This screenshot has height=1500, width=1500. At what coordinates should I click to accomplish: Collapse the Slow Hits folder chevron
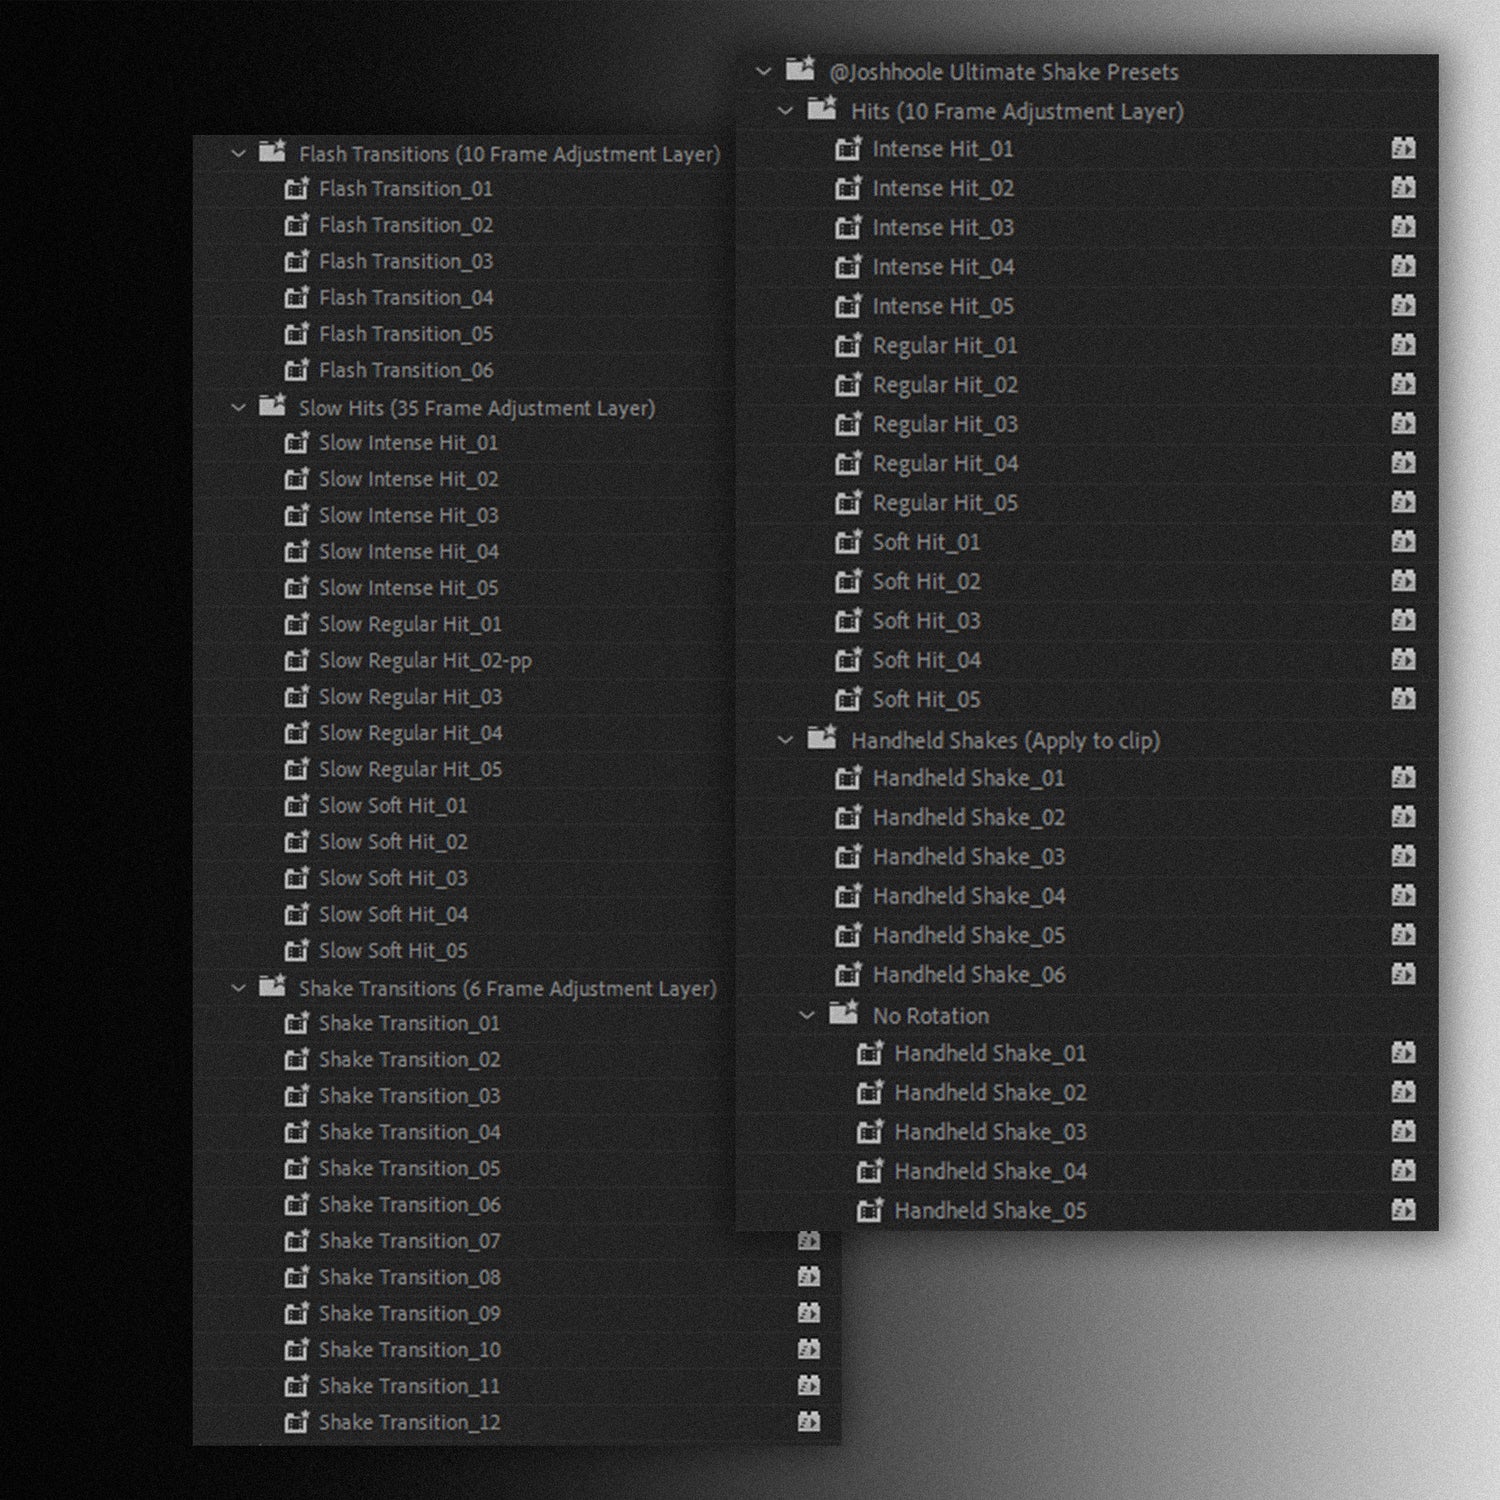[x=238, y=408]
